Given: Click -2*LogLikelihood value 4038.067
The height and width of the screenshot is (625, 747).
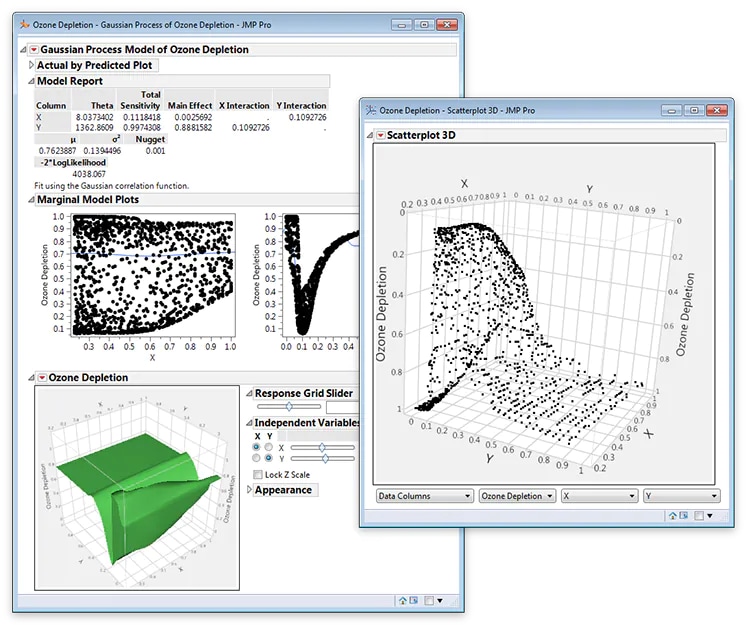Looking at the screenshot, I should click(x=89, y=174).
